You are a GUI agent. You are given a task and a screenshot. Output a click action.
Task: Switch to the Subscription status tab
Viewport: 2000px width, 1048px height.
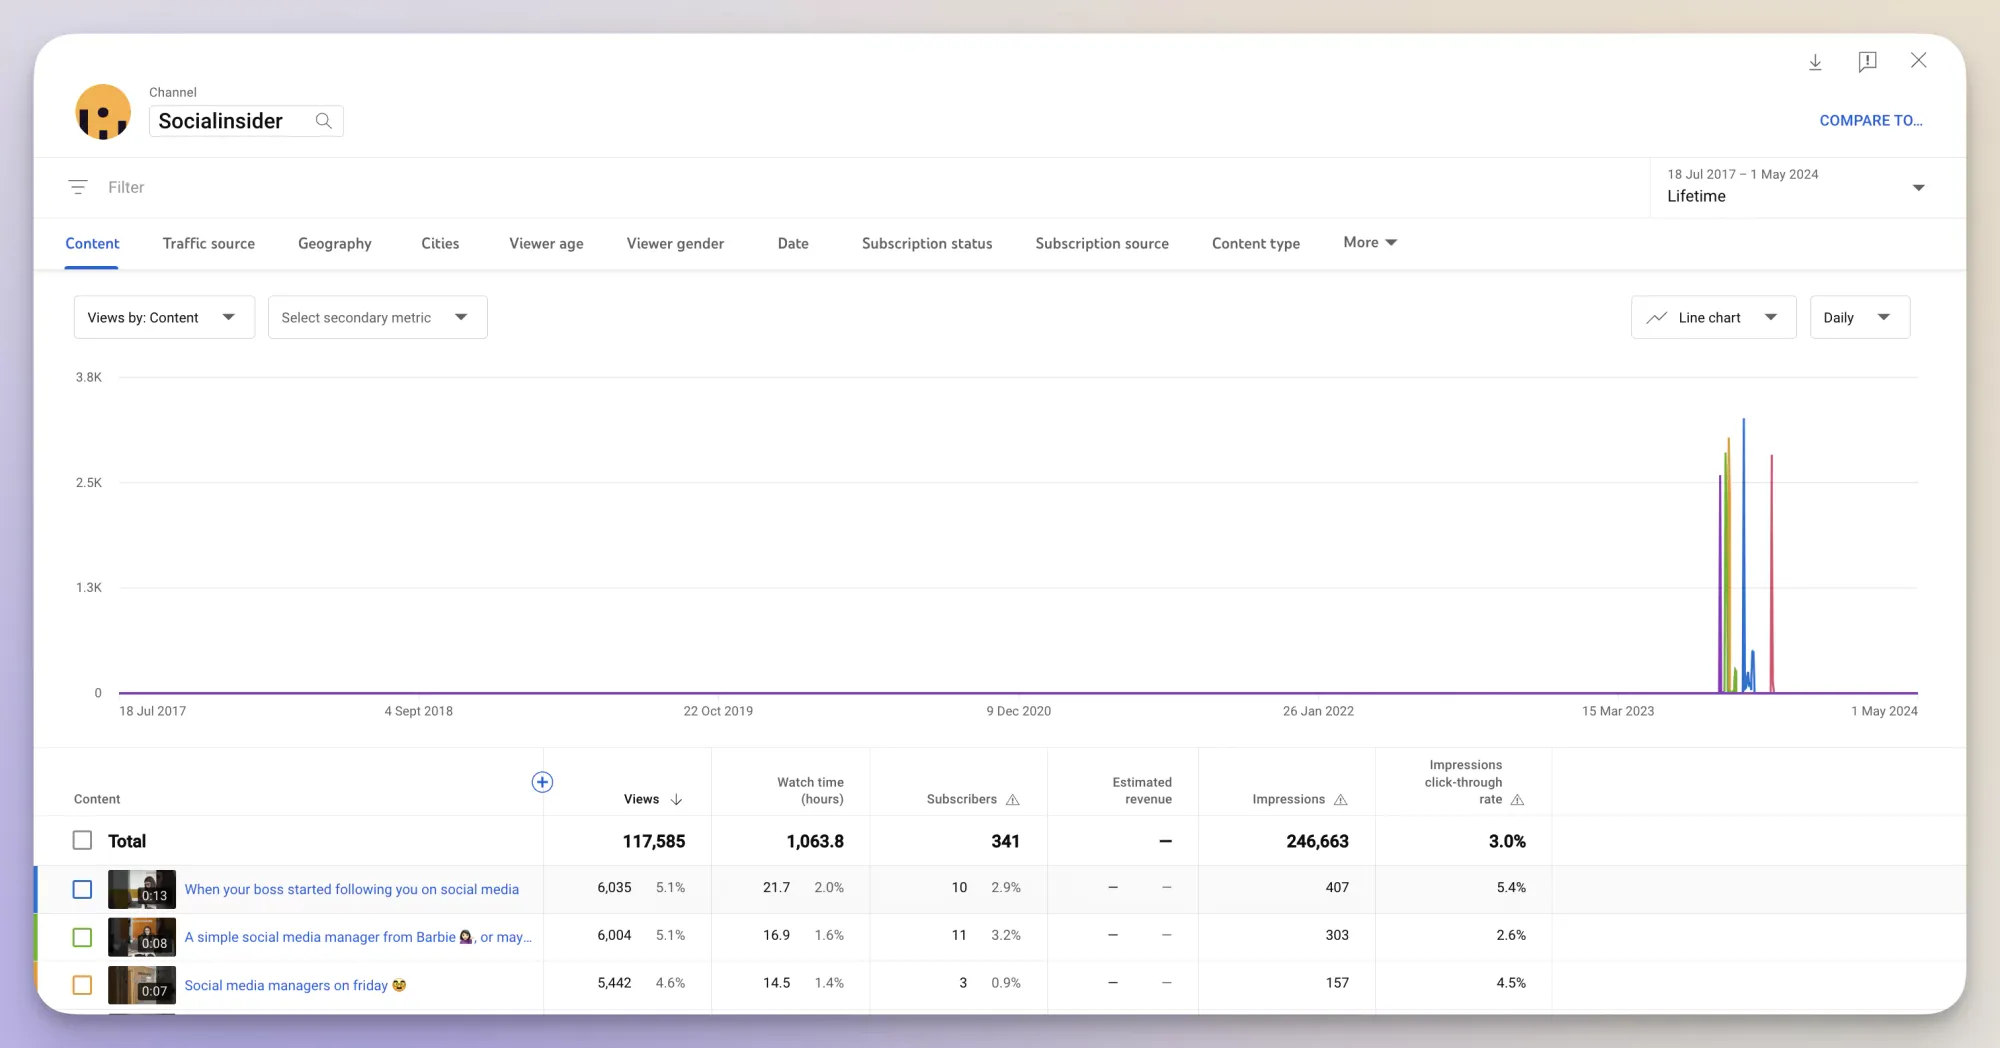[927, 243]
